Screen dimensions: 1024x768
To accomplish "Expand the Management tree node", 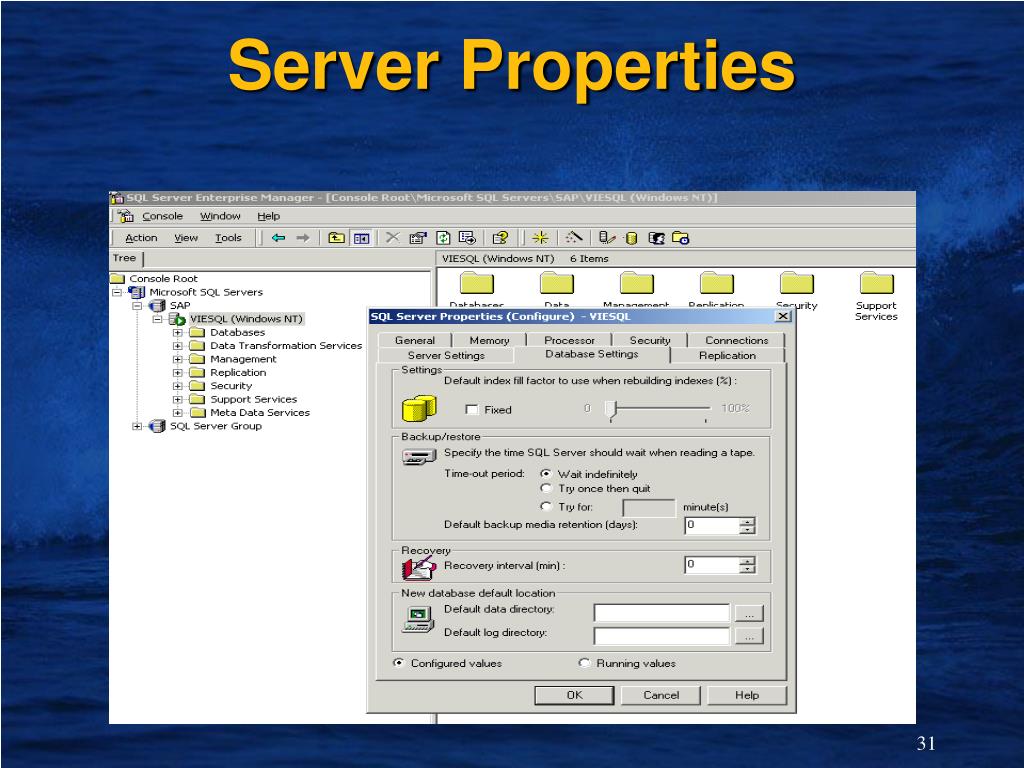I will [x=178, y=359].
